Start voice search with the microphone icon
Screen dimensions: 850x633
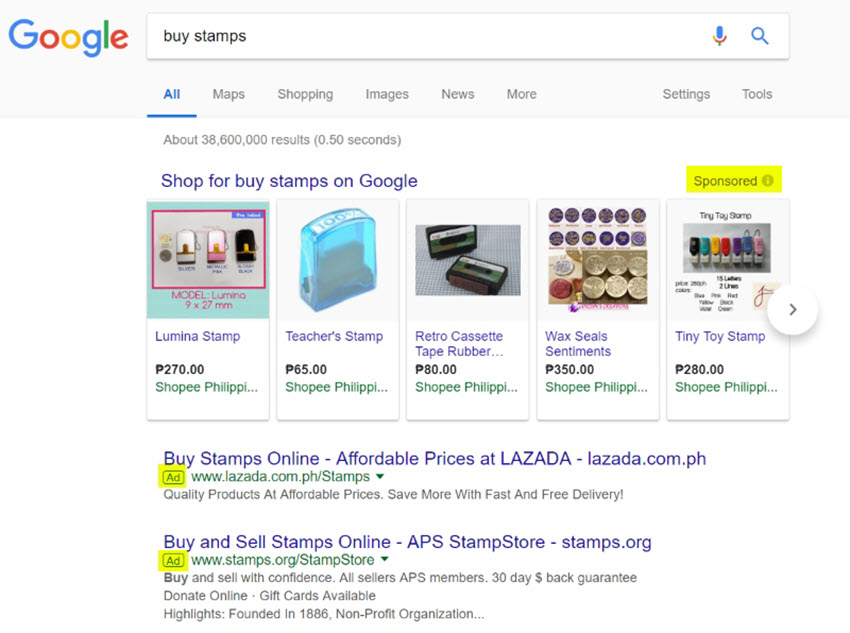[x=719, y=36]
